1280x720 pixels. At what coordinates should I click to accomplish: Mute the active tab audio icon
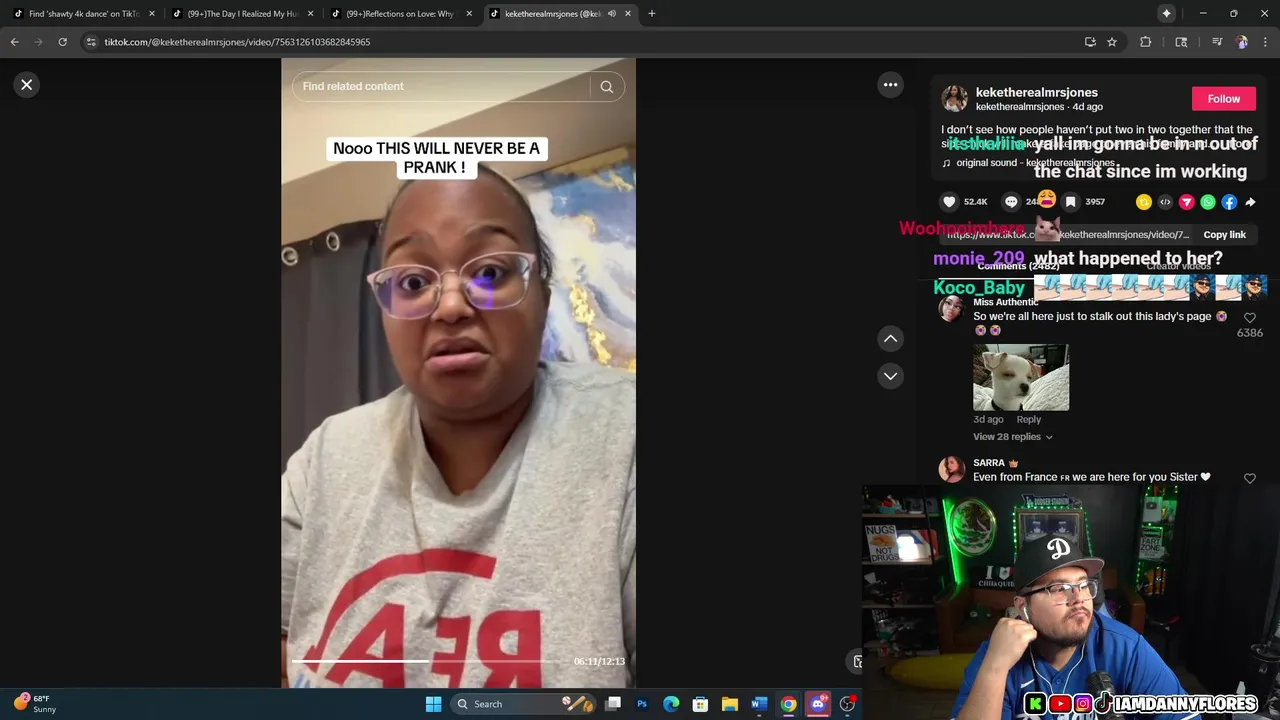(612, 14)
